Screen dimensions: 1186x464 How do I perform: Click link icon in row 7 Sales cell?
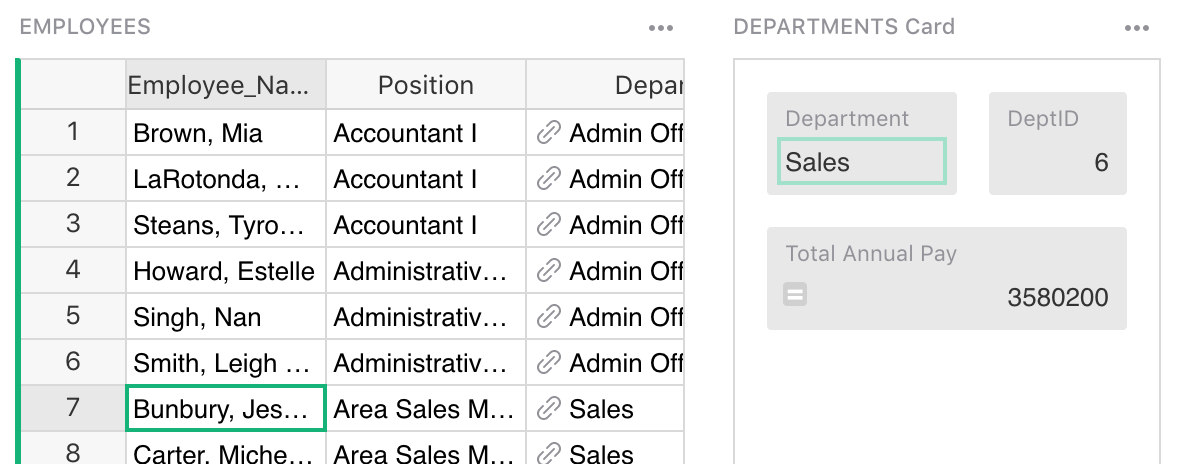coord(548,409)
